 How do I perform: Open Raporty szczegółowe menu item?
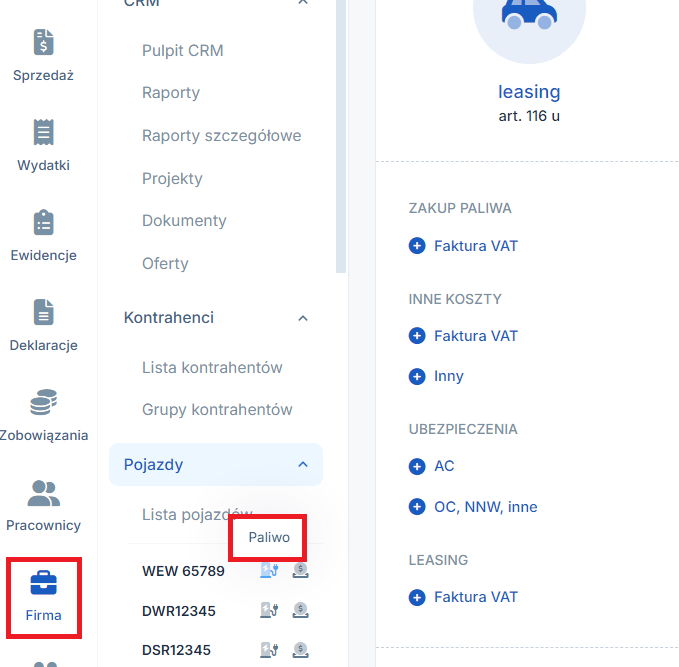click(x=222, y=136)
